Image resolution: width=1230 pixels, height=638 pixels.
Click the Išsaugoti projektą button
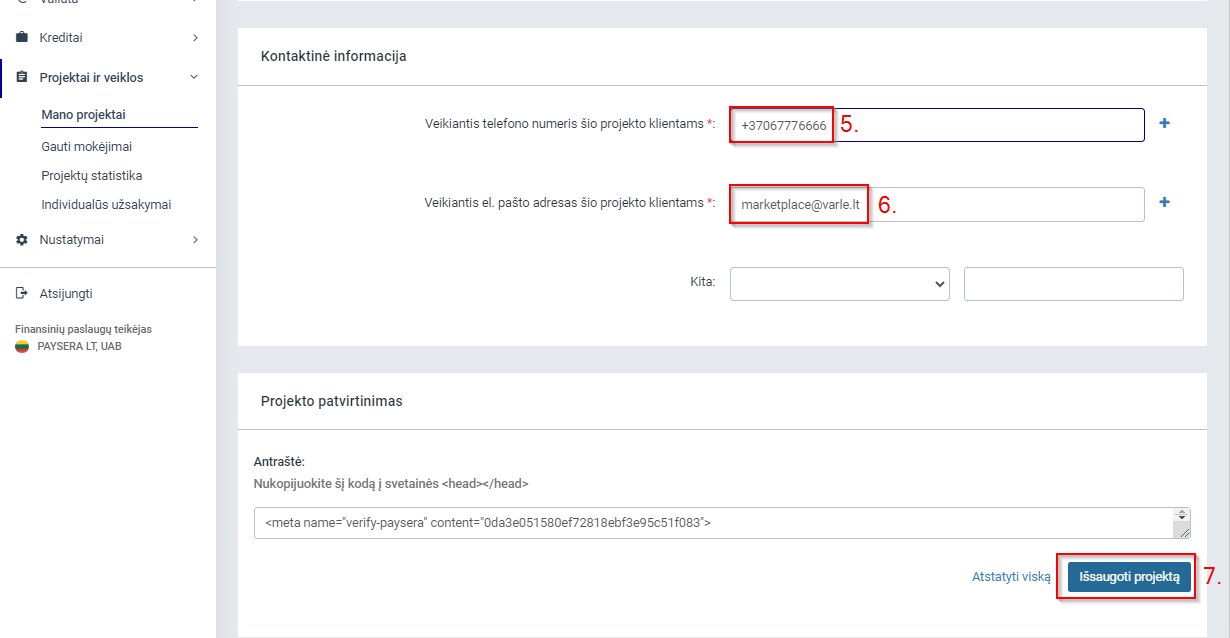1129,577
